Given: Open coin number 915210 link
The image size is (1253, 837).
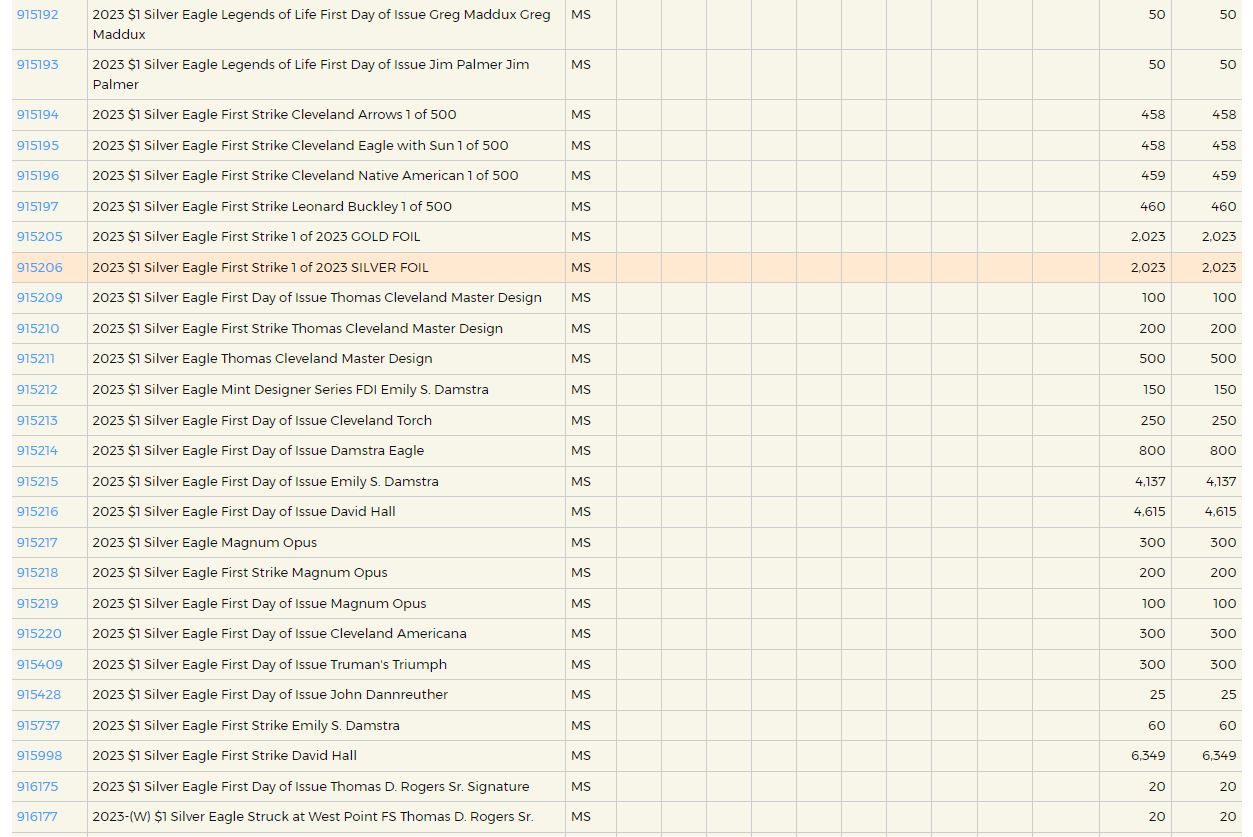Looking at the screenshot, I should pos(37,329).
